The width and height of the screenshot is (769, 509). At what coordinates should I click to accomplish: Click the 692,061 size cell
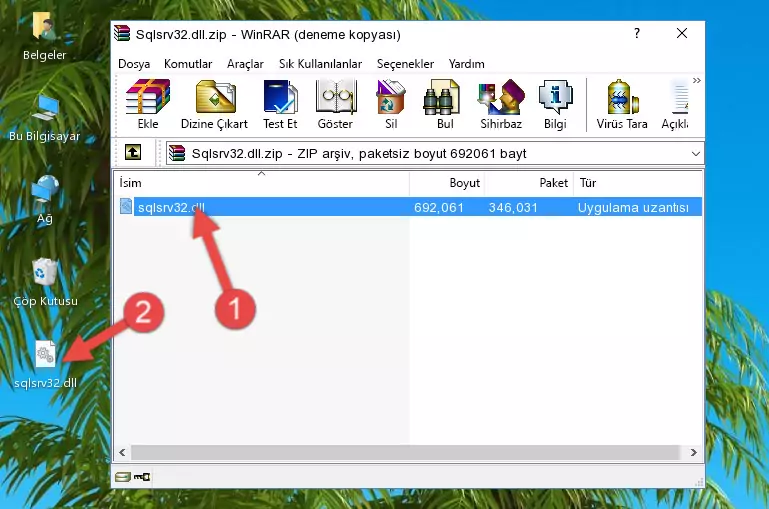pyautogui.click(x=438, y=207)
